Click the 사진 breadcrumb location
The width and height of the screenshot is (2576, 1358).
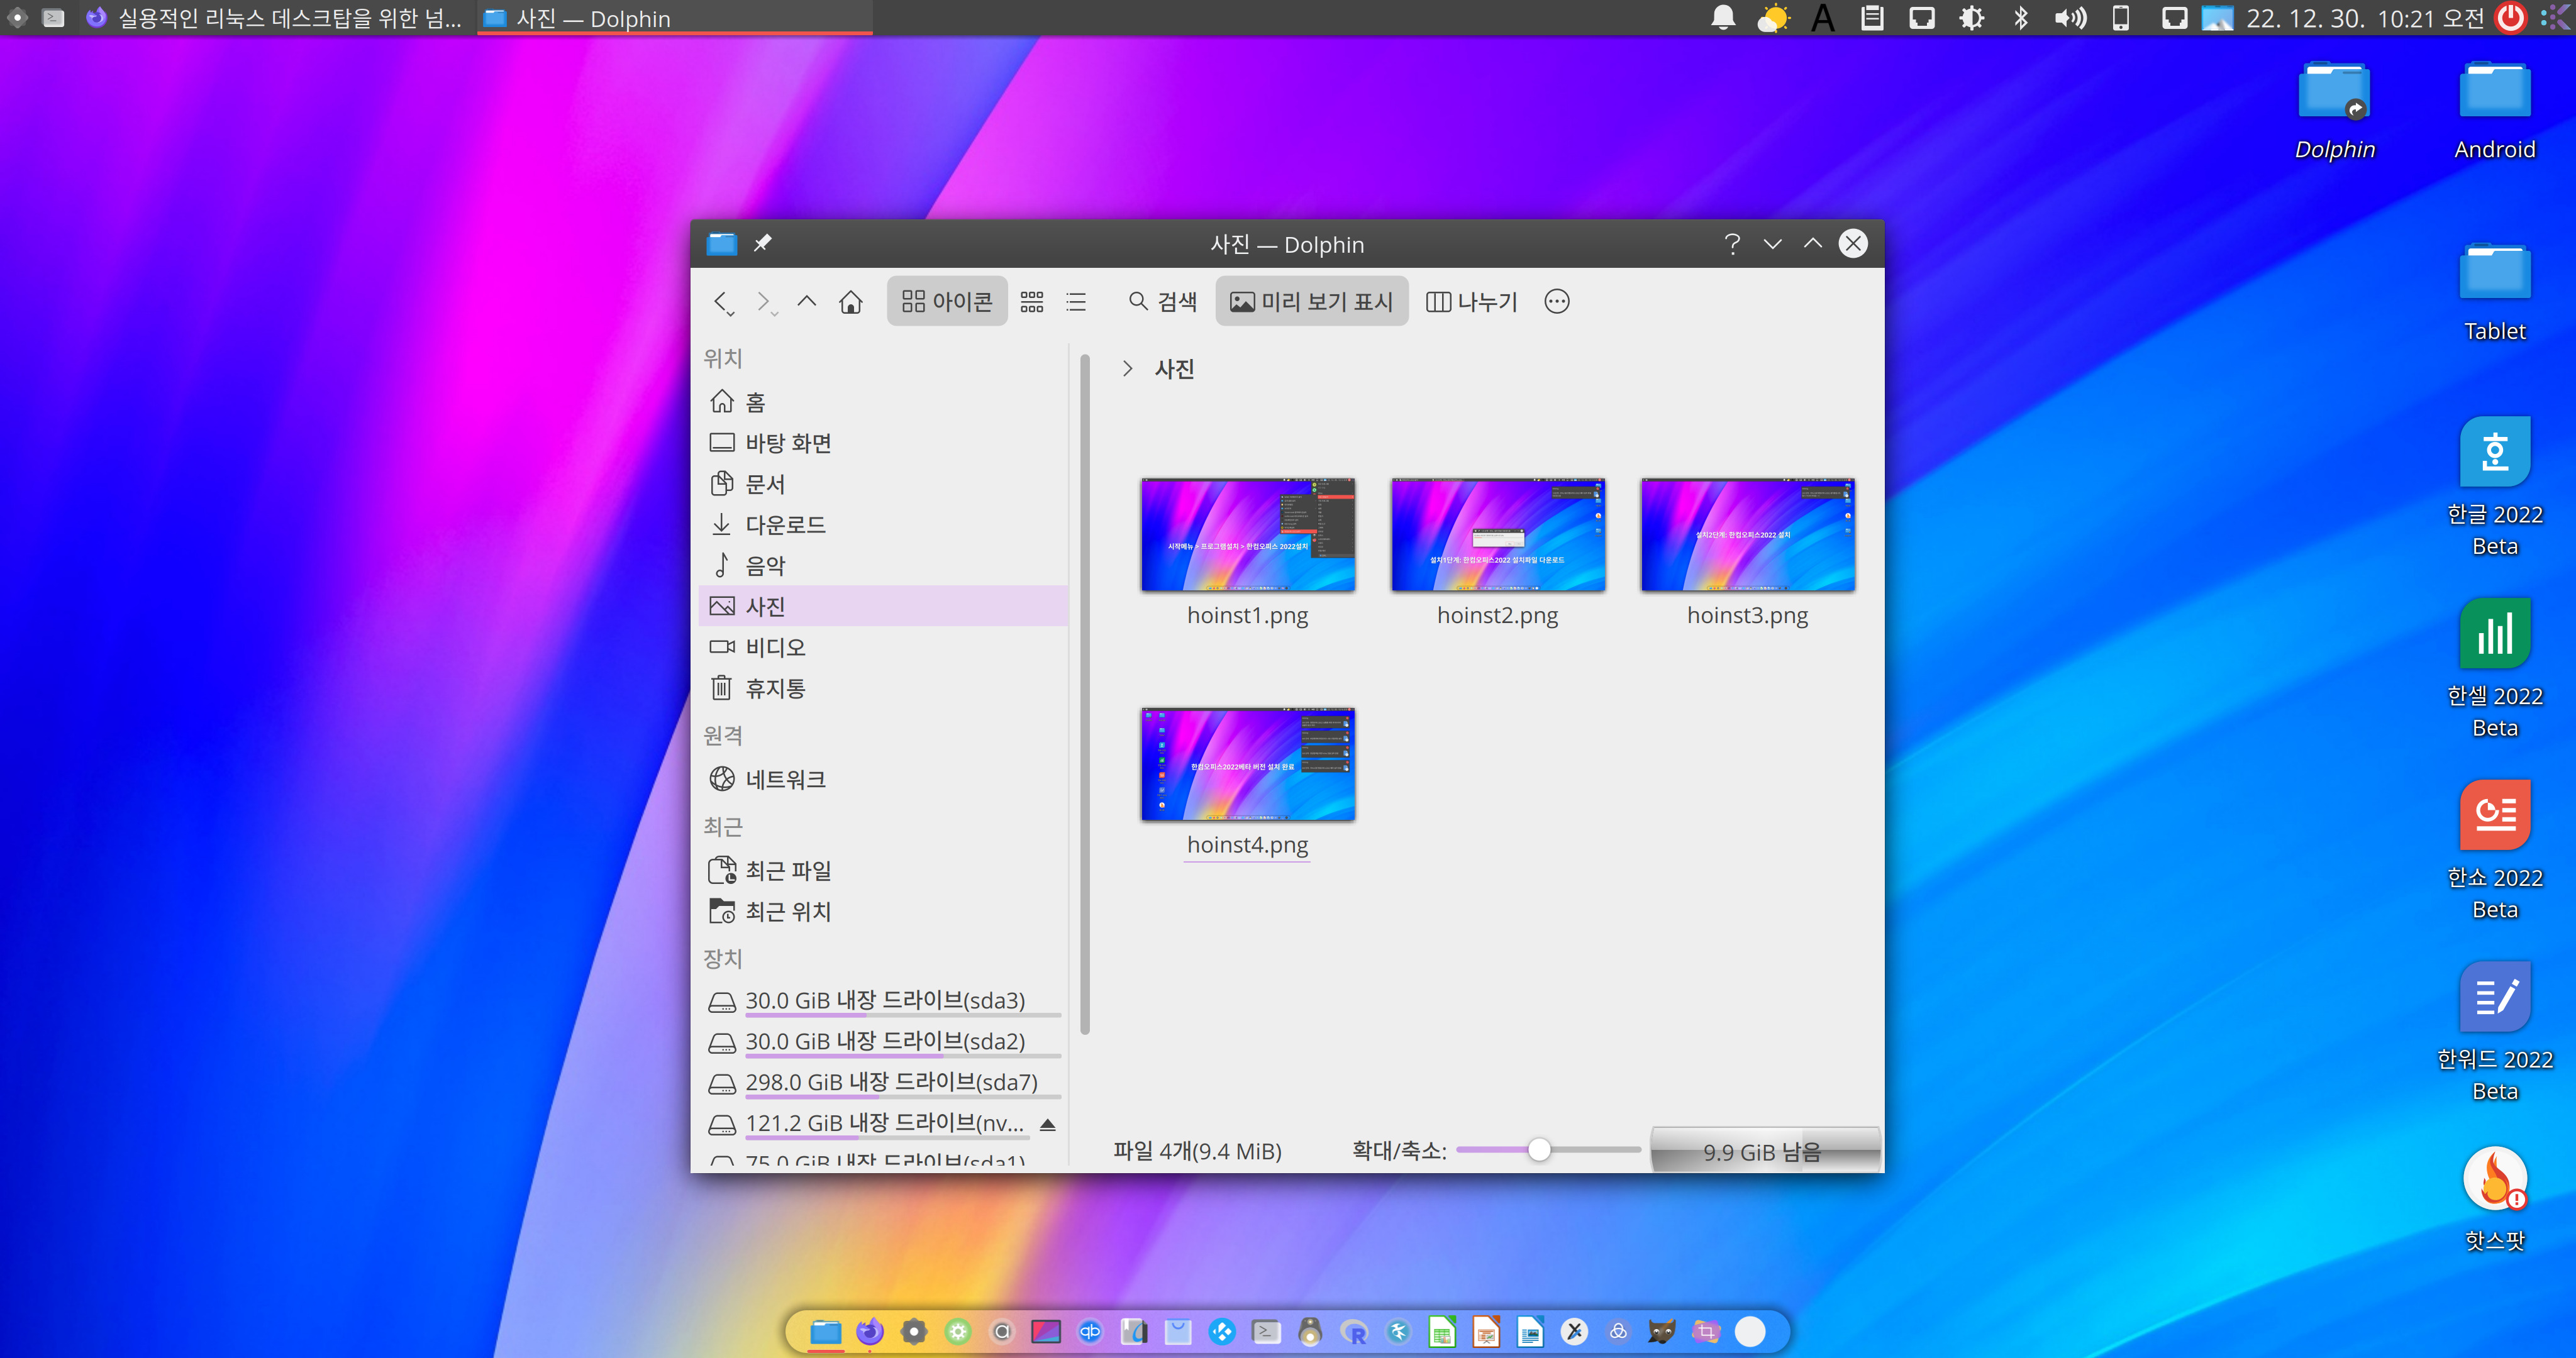click(1175, 369)
